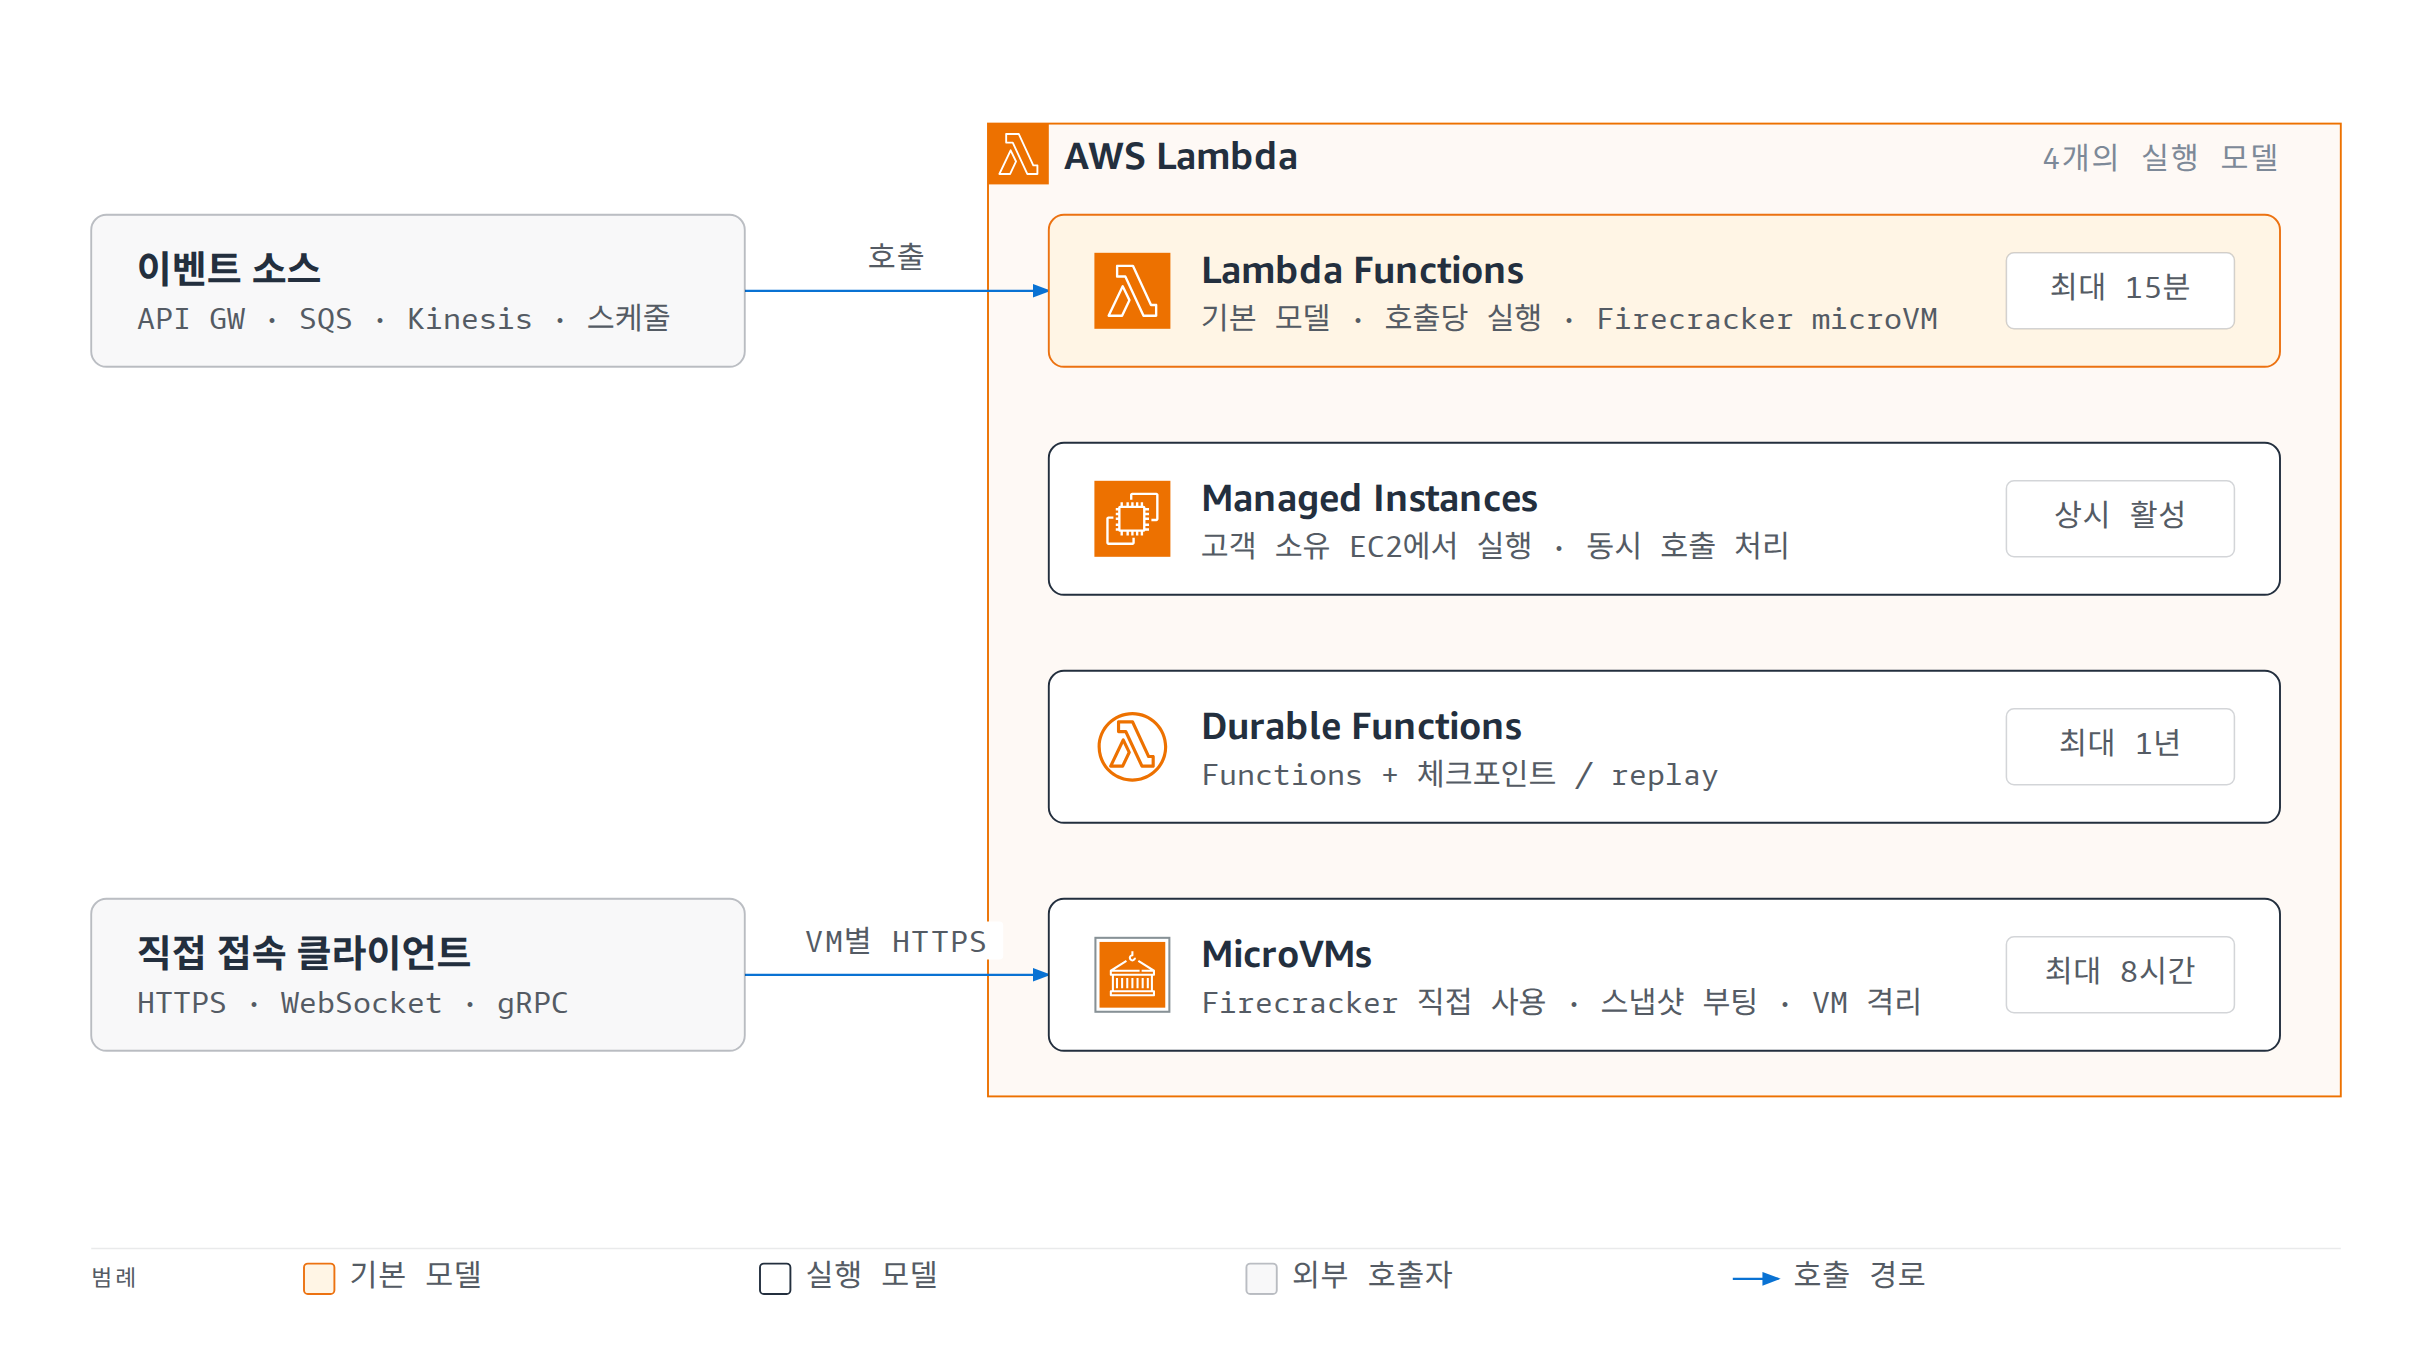Select the 상시 활성 badge
The height and width of the screenshot is (1370, 2432).
pyautogui.click(x=2120, y=519)
